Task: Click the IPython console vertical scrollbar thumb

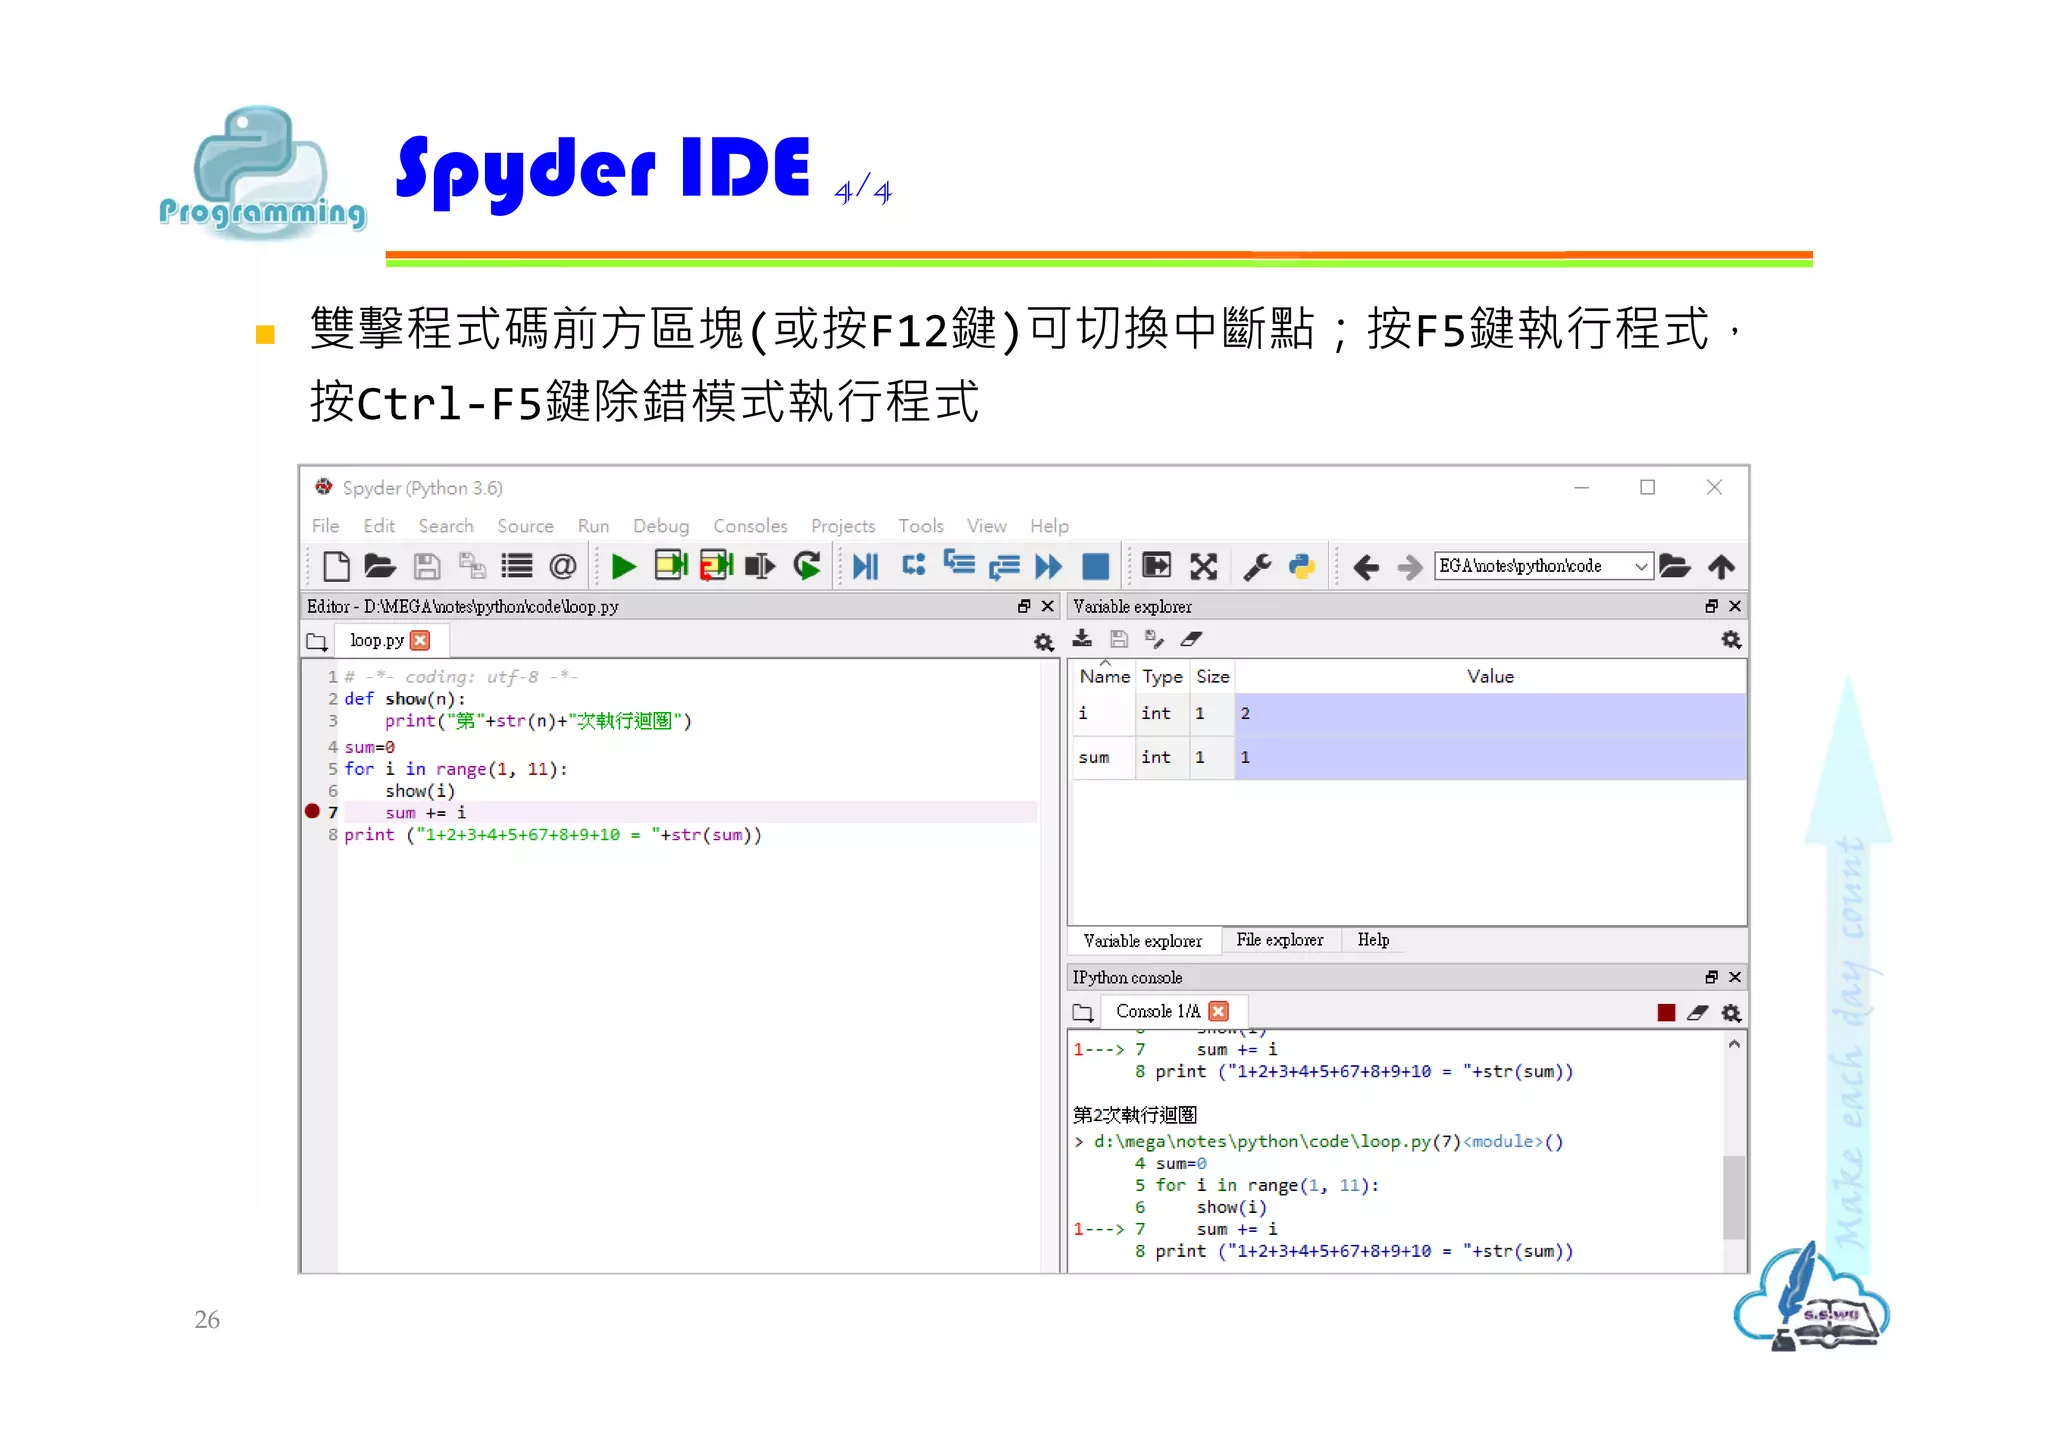Action: 1733,1196
